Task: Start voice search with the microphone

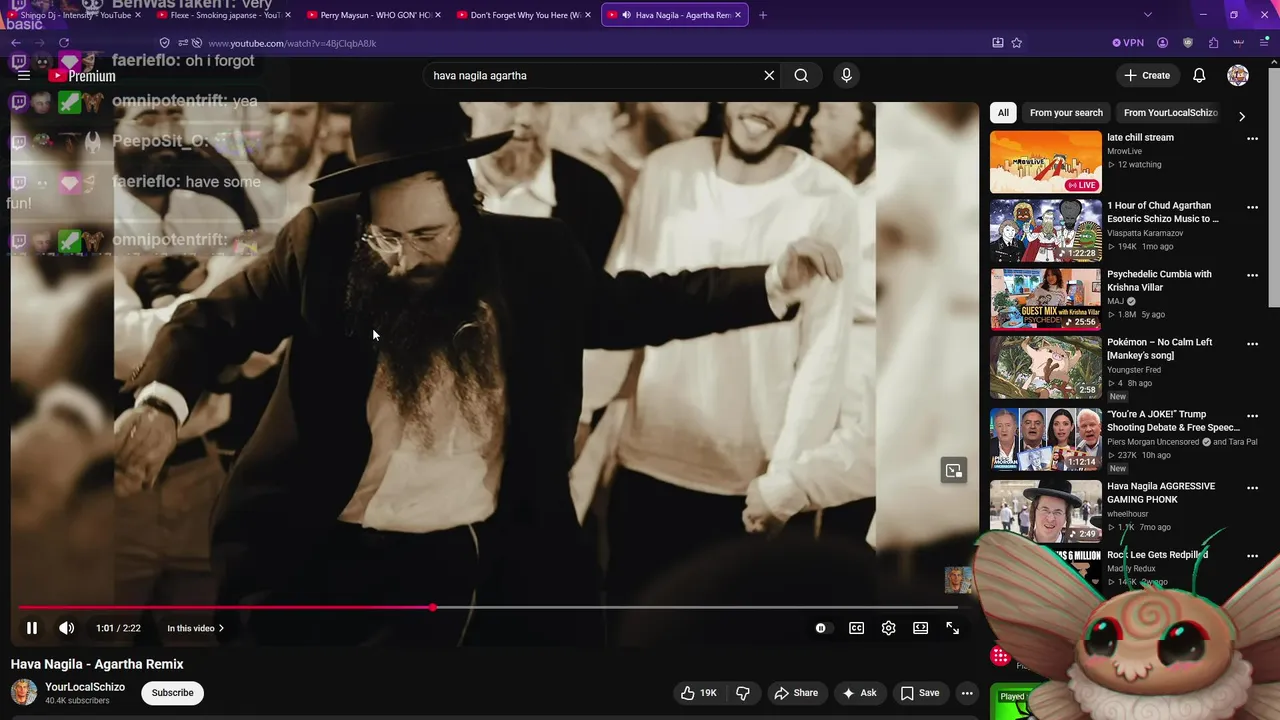Action: [x=846, y=75]
